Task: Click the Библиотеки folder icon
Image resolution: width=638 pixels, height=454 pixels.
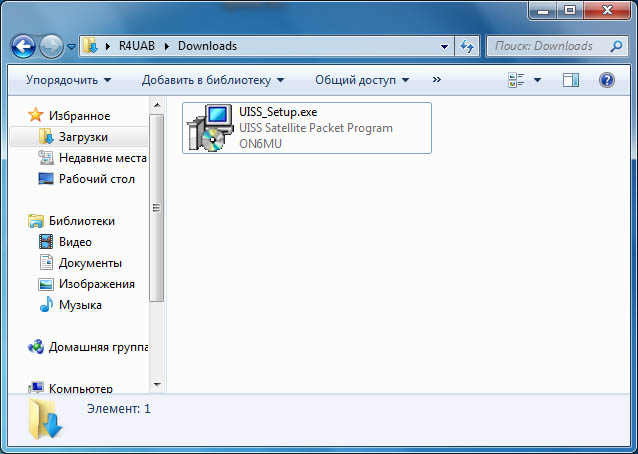Action: pos(36,221)
